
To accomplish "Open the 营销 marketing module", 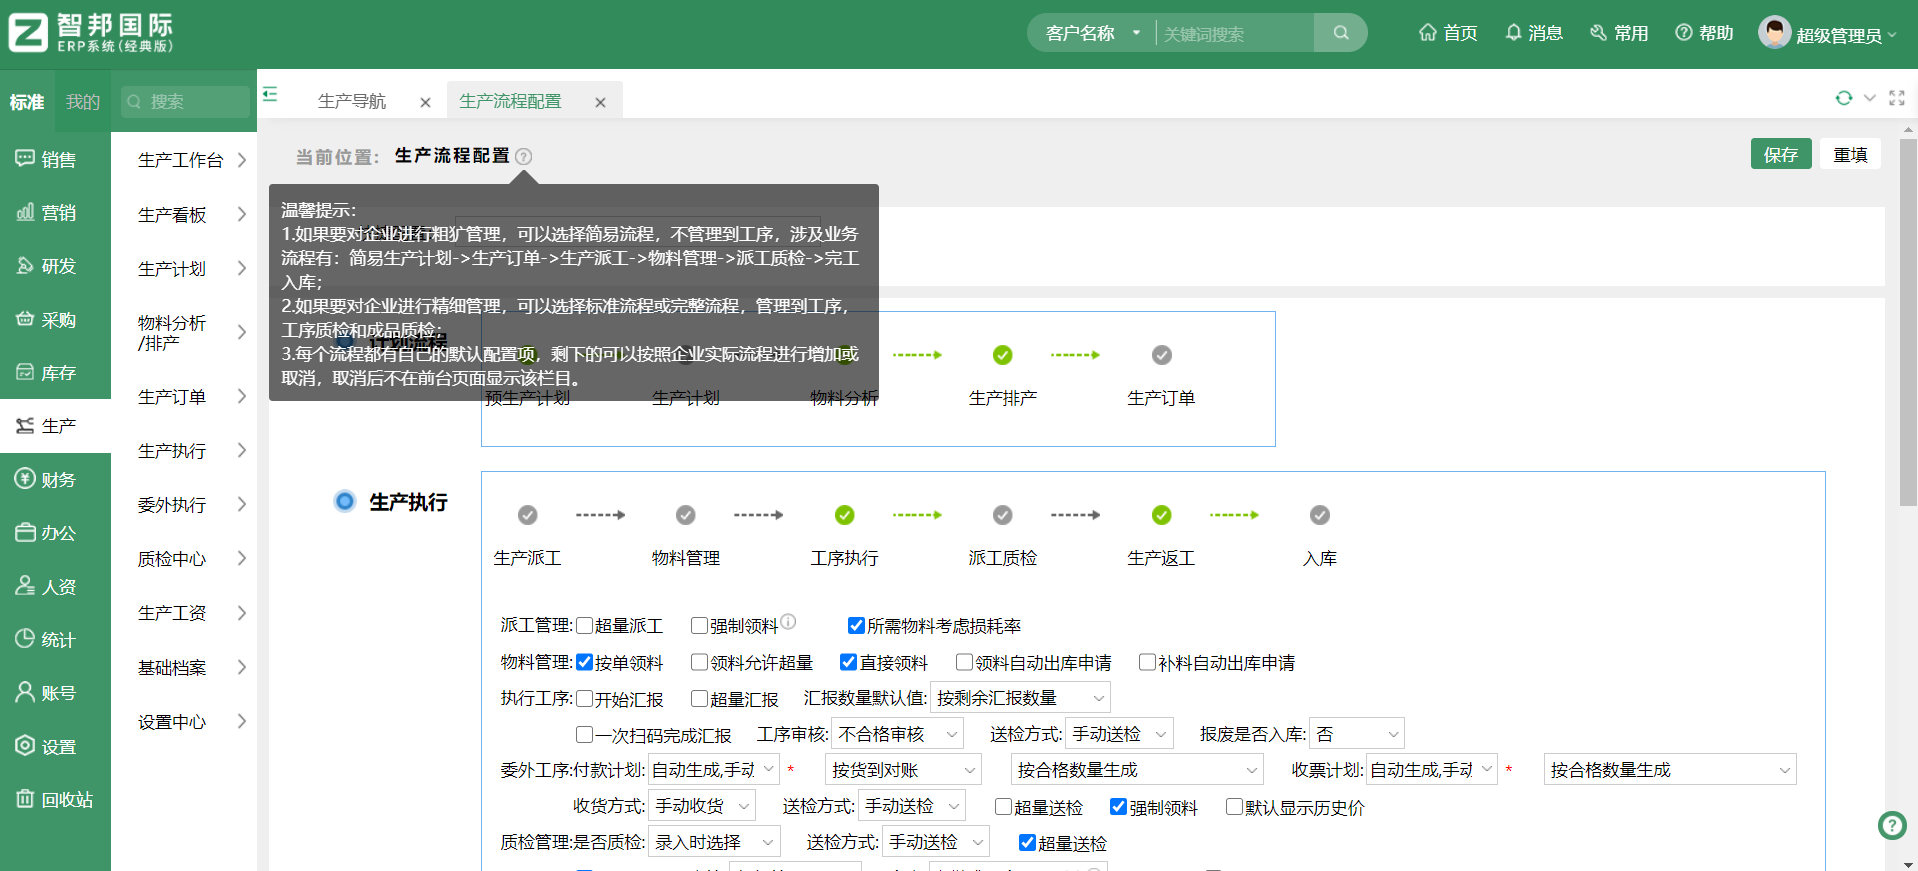I will click(46, 212).
